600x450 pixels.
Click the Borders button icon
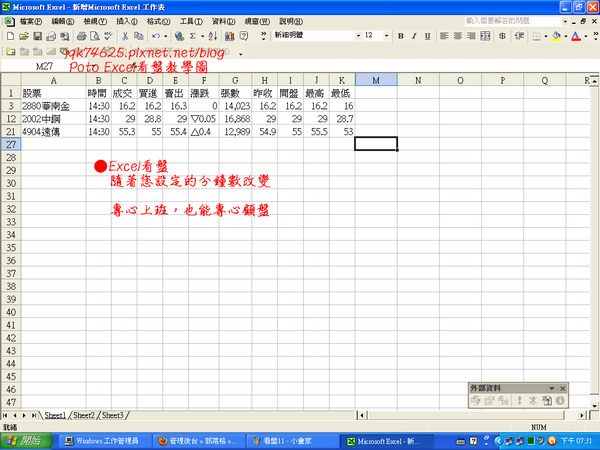[537, 36]
